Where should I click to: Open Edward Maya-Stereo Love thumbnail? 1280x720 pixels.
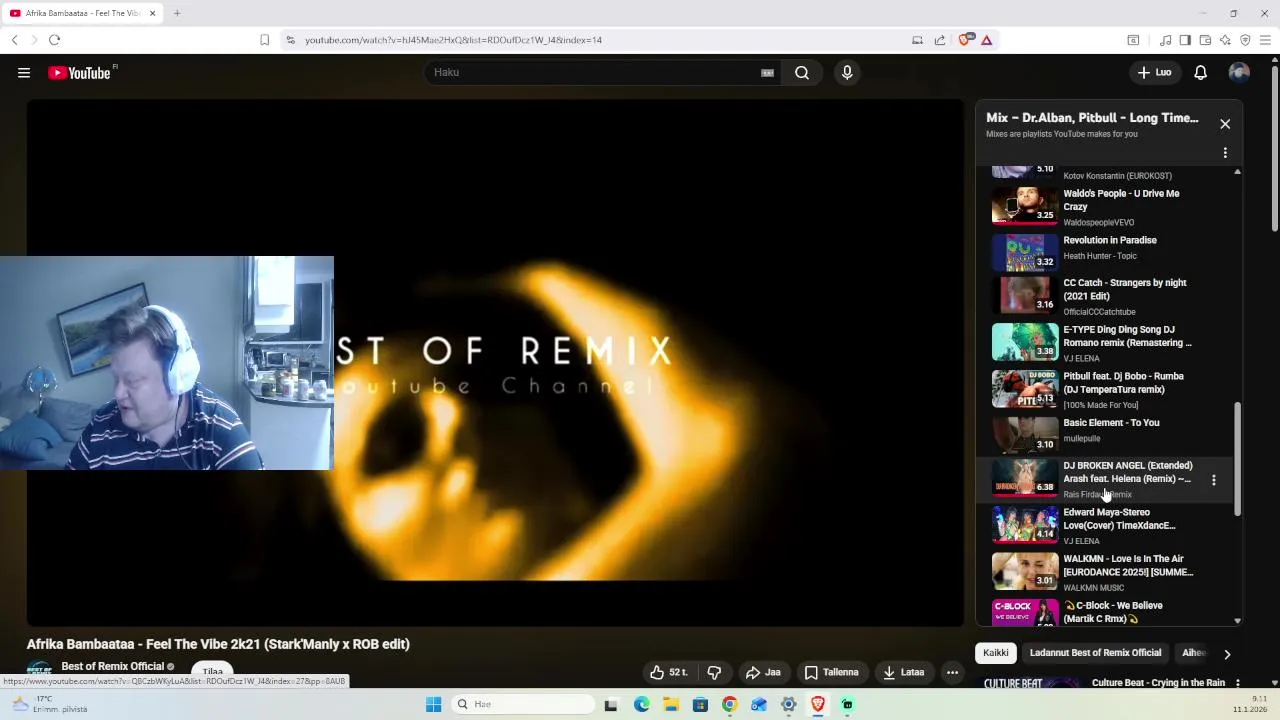point(1025,525)
